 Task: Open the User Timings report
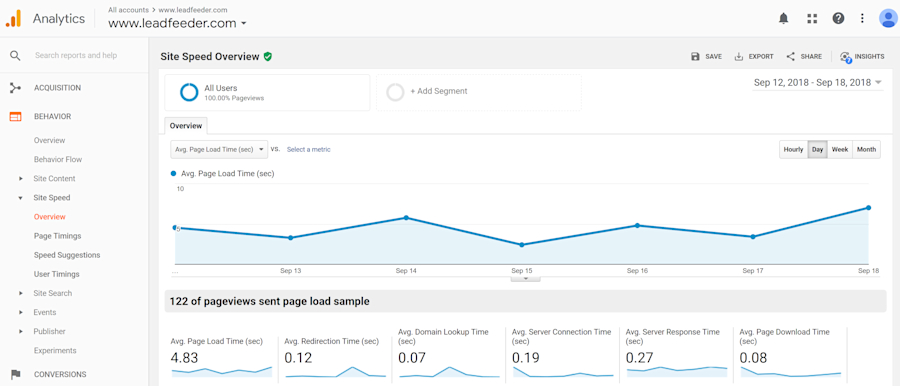point(56,274)
